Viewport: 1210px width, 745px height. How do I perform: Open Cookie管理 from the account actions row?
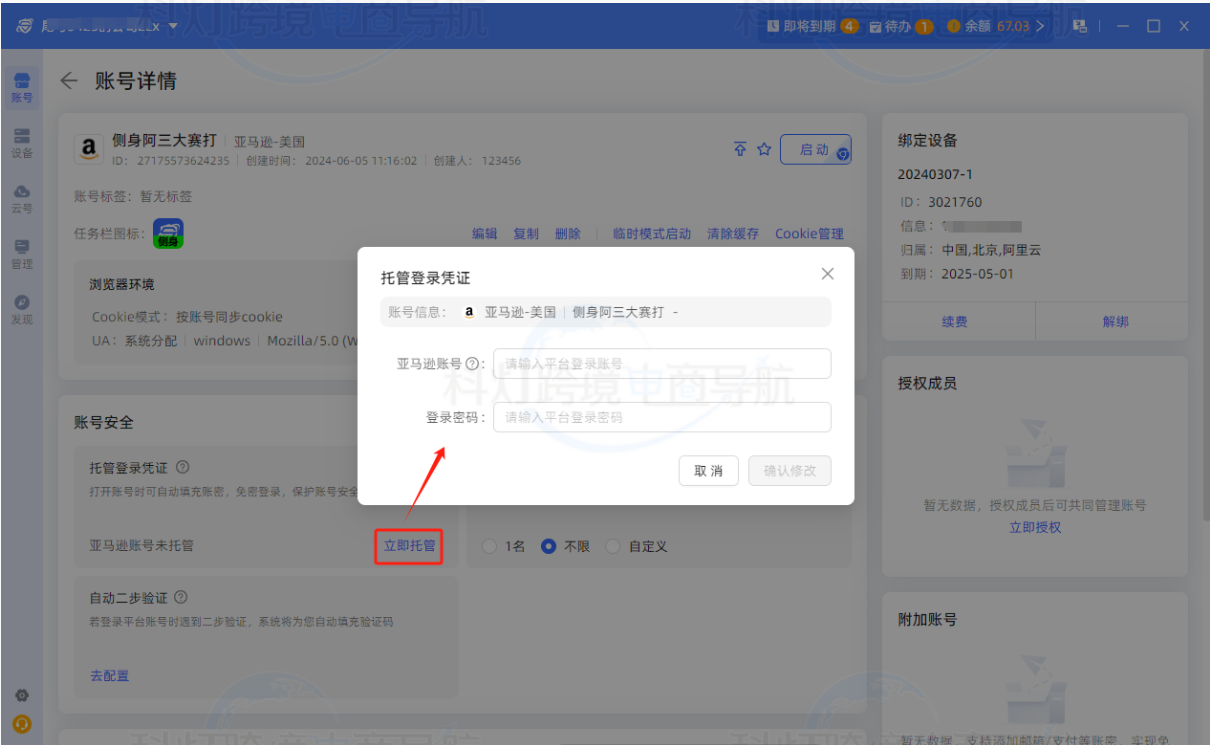click(x=809, y=233)
